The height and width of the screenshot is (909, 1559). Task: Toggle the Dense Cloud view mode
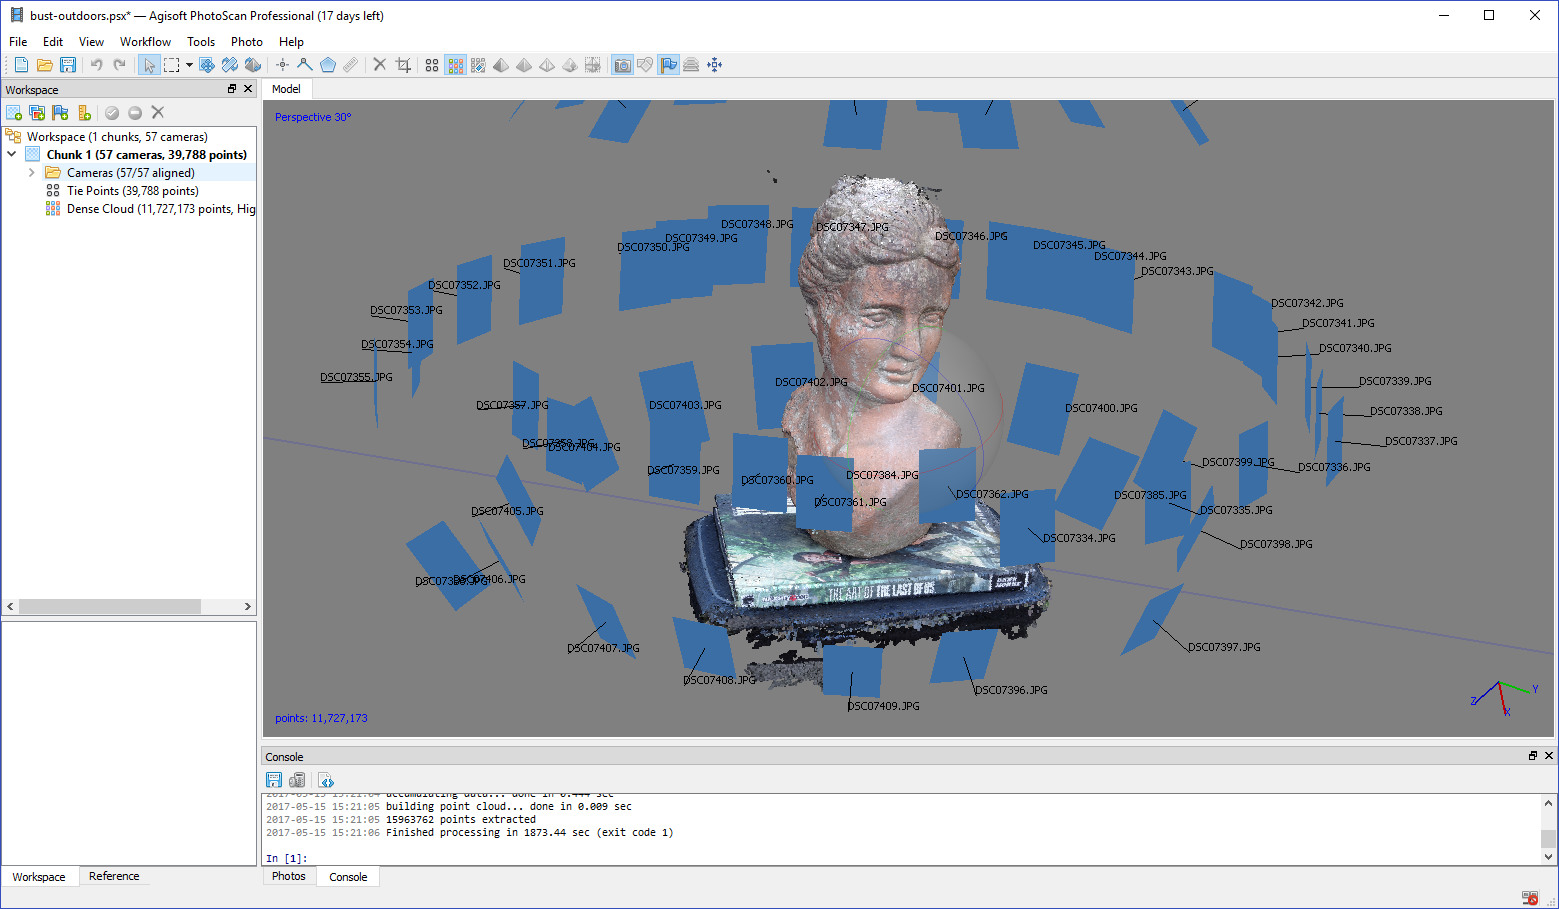456,65
